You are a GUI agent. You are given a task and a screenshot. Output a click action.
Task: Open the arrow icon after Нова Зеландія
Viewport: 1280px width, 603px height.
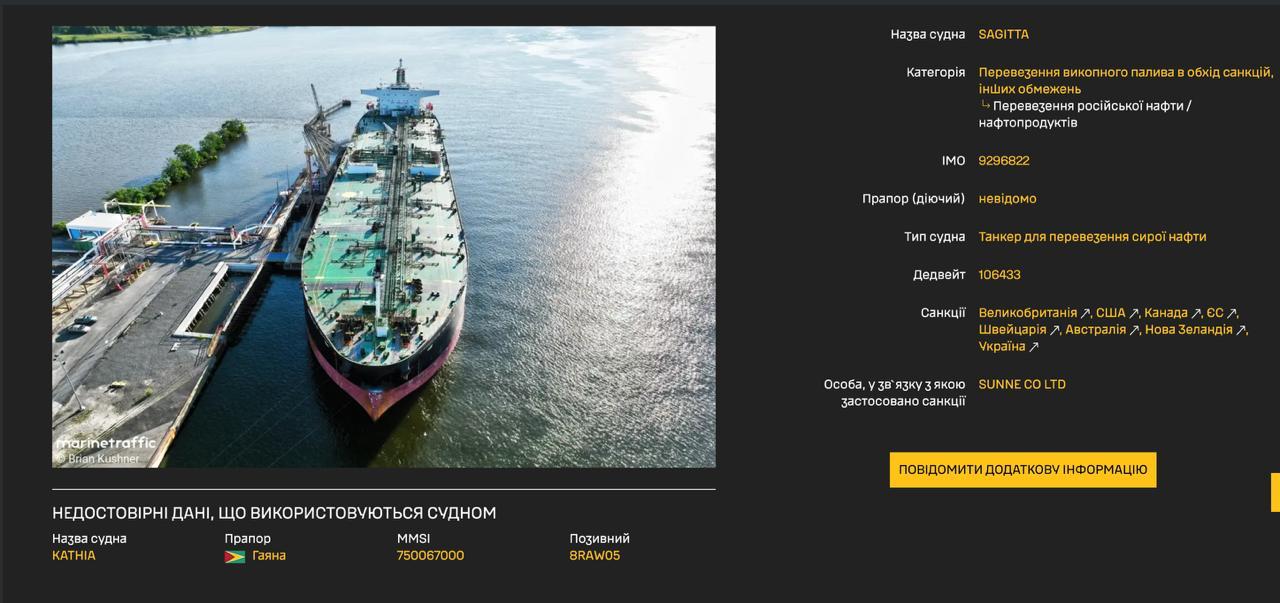point(1241,330)
